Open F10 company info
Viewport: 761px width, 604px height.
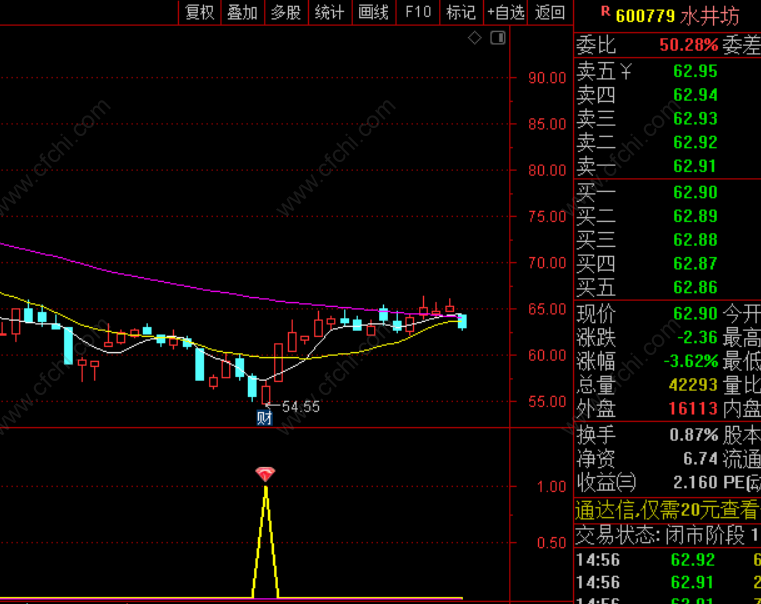pyautogui.click(x=418, y=12)
